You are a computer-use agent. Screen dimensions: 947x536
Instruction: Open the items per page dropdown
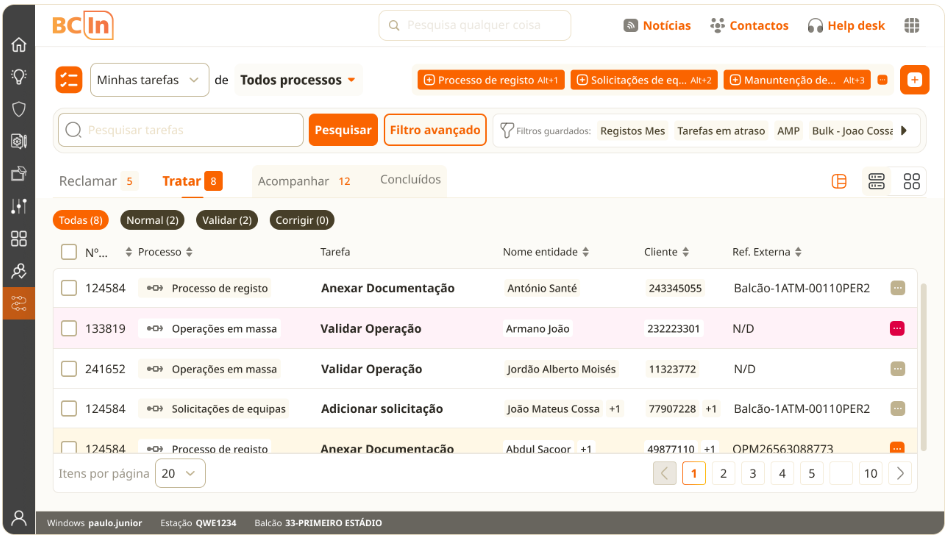[180, 473]
